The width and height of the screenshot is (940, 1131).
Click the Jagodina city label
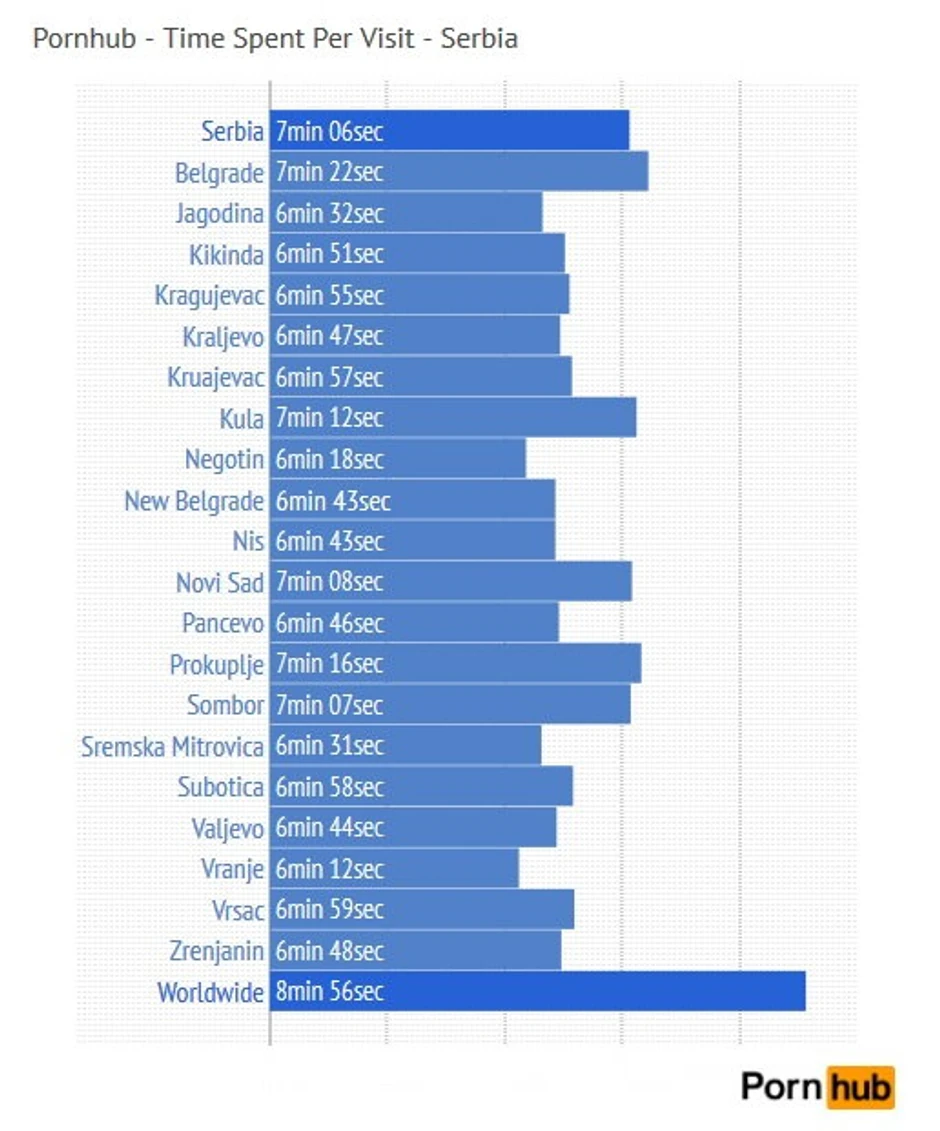pos(219,213)
